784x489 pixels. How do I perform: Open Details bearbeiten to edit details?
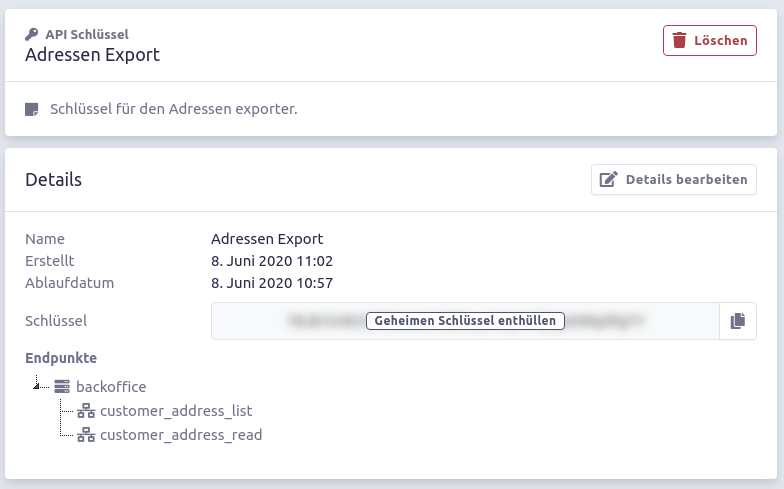pos(674,180)
